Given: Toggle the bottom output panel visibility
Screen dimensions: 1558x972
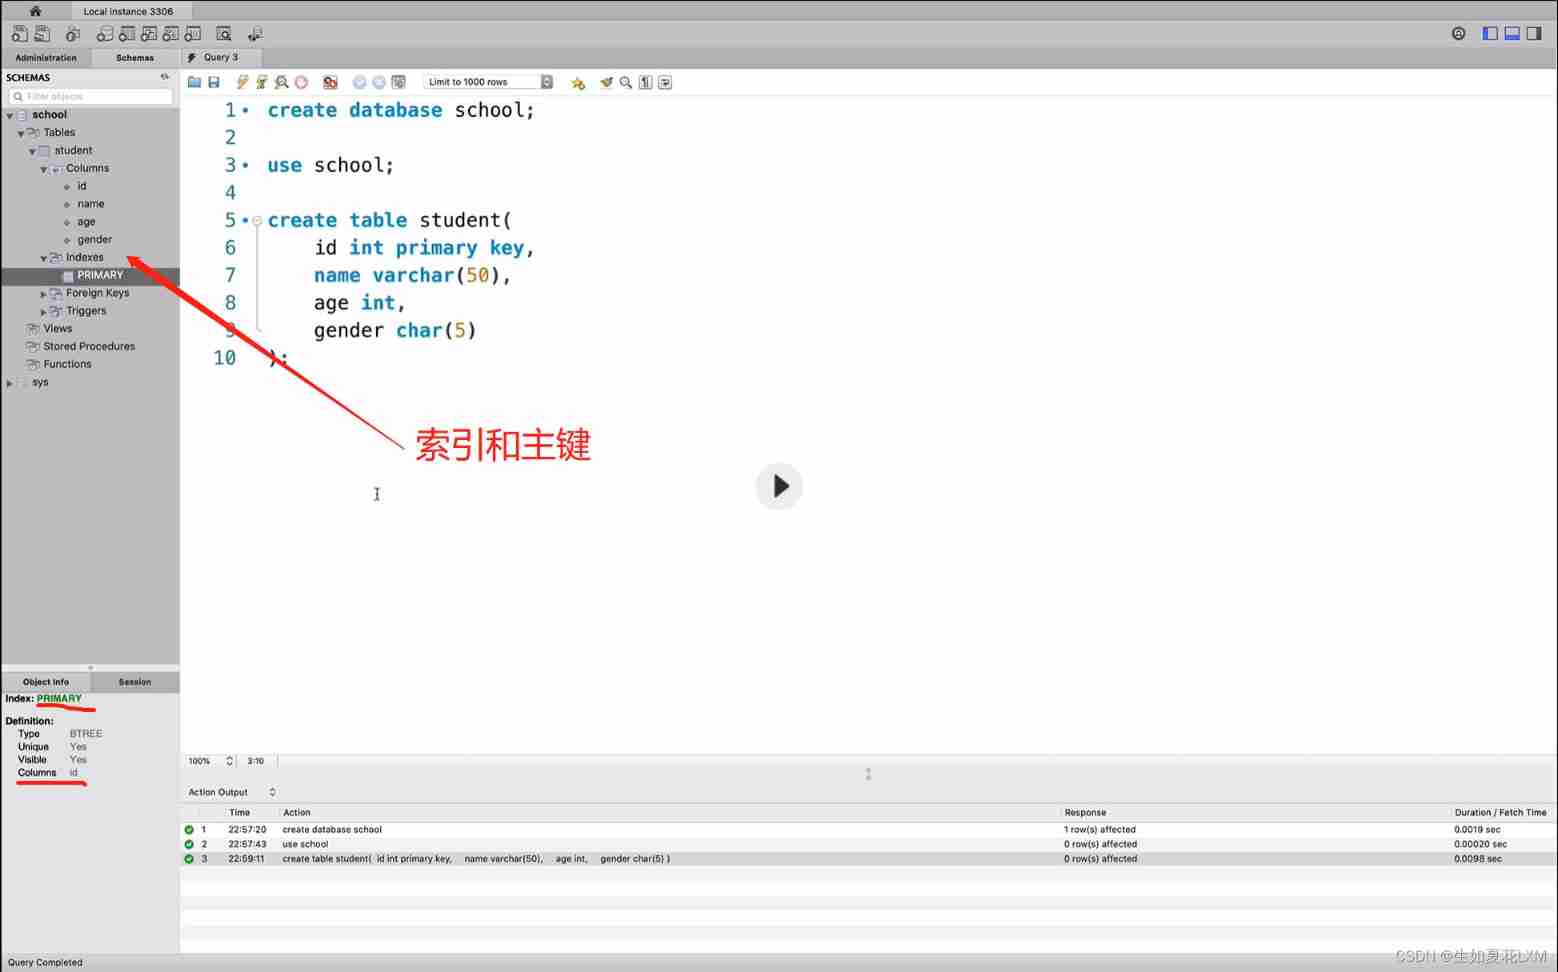Looking at the screenshot, I should pos(1512,33).
